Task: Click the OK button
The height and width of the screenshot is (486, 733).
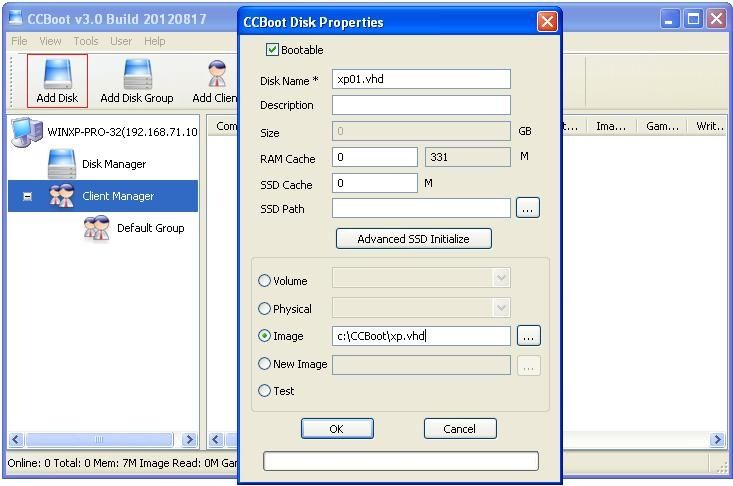Action: [337, 429]
